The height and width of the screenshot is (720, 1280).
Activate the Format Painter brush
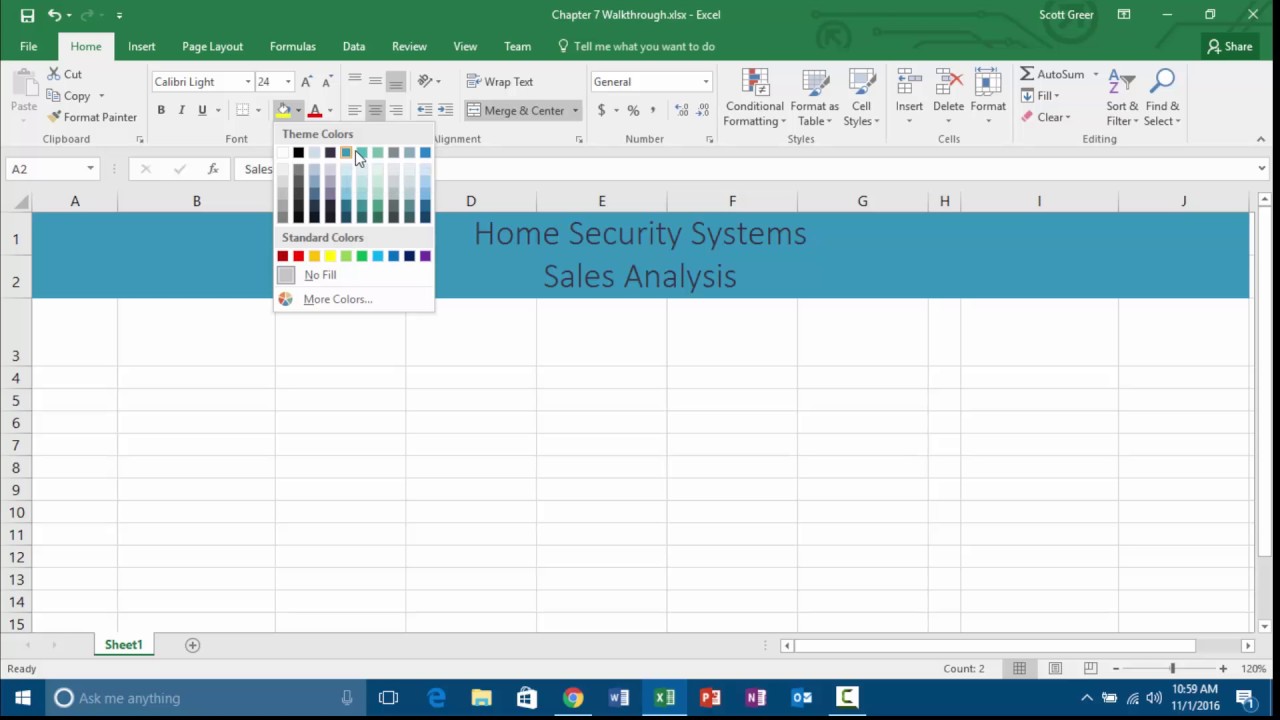coord(54,117)
